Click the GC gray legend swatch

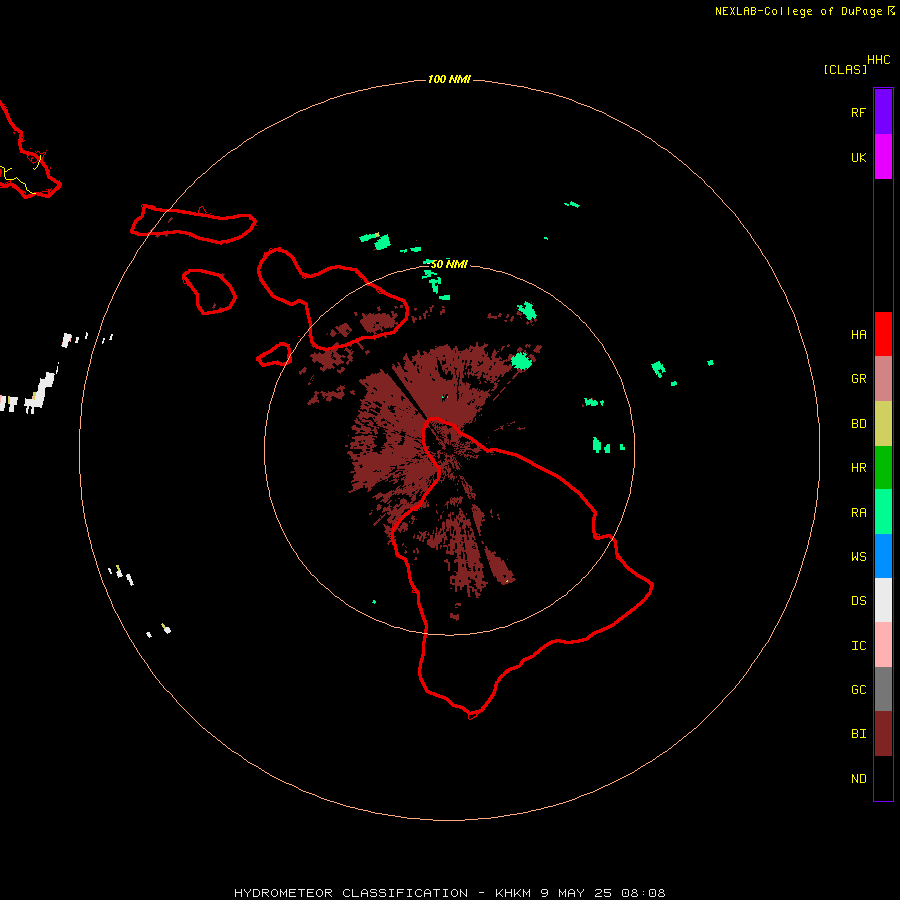883,689
